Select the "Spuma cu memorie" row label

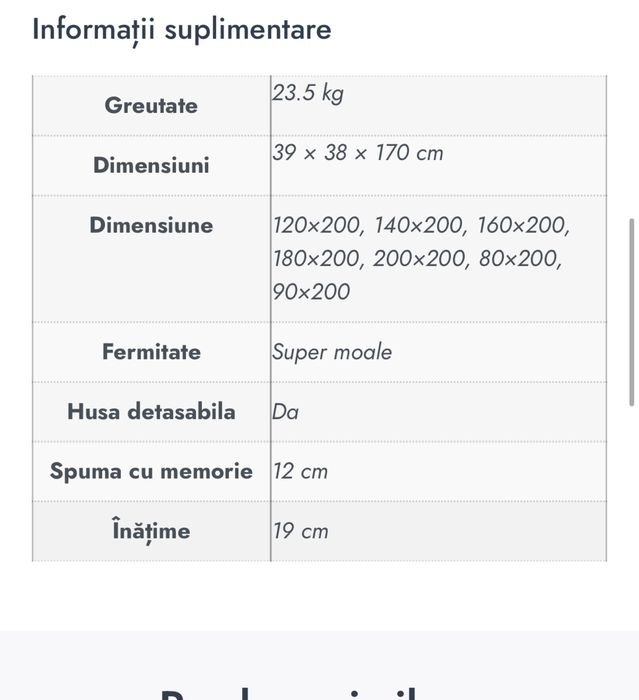point(151,471)
